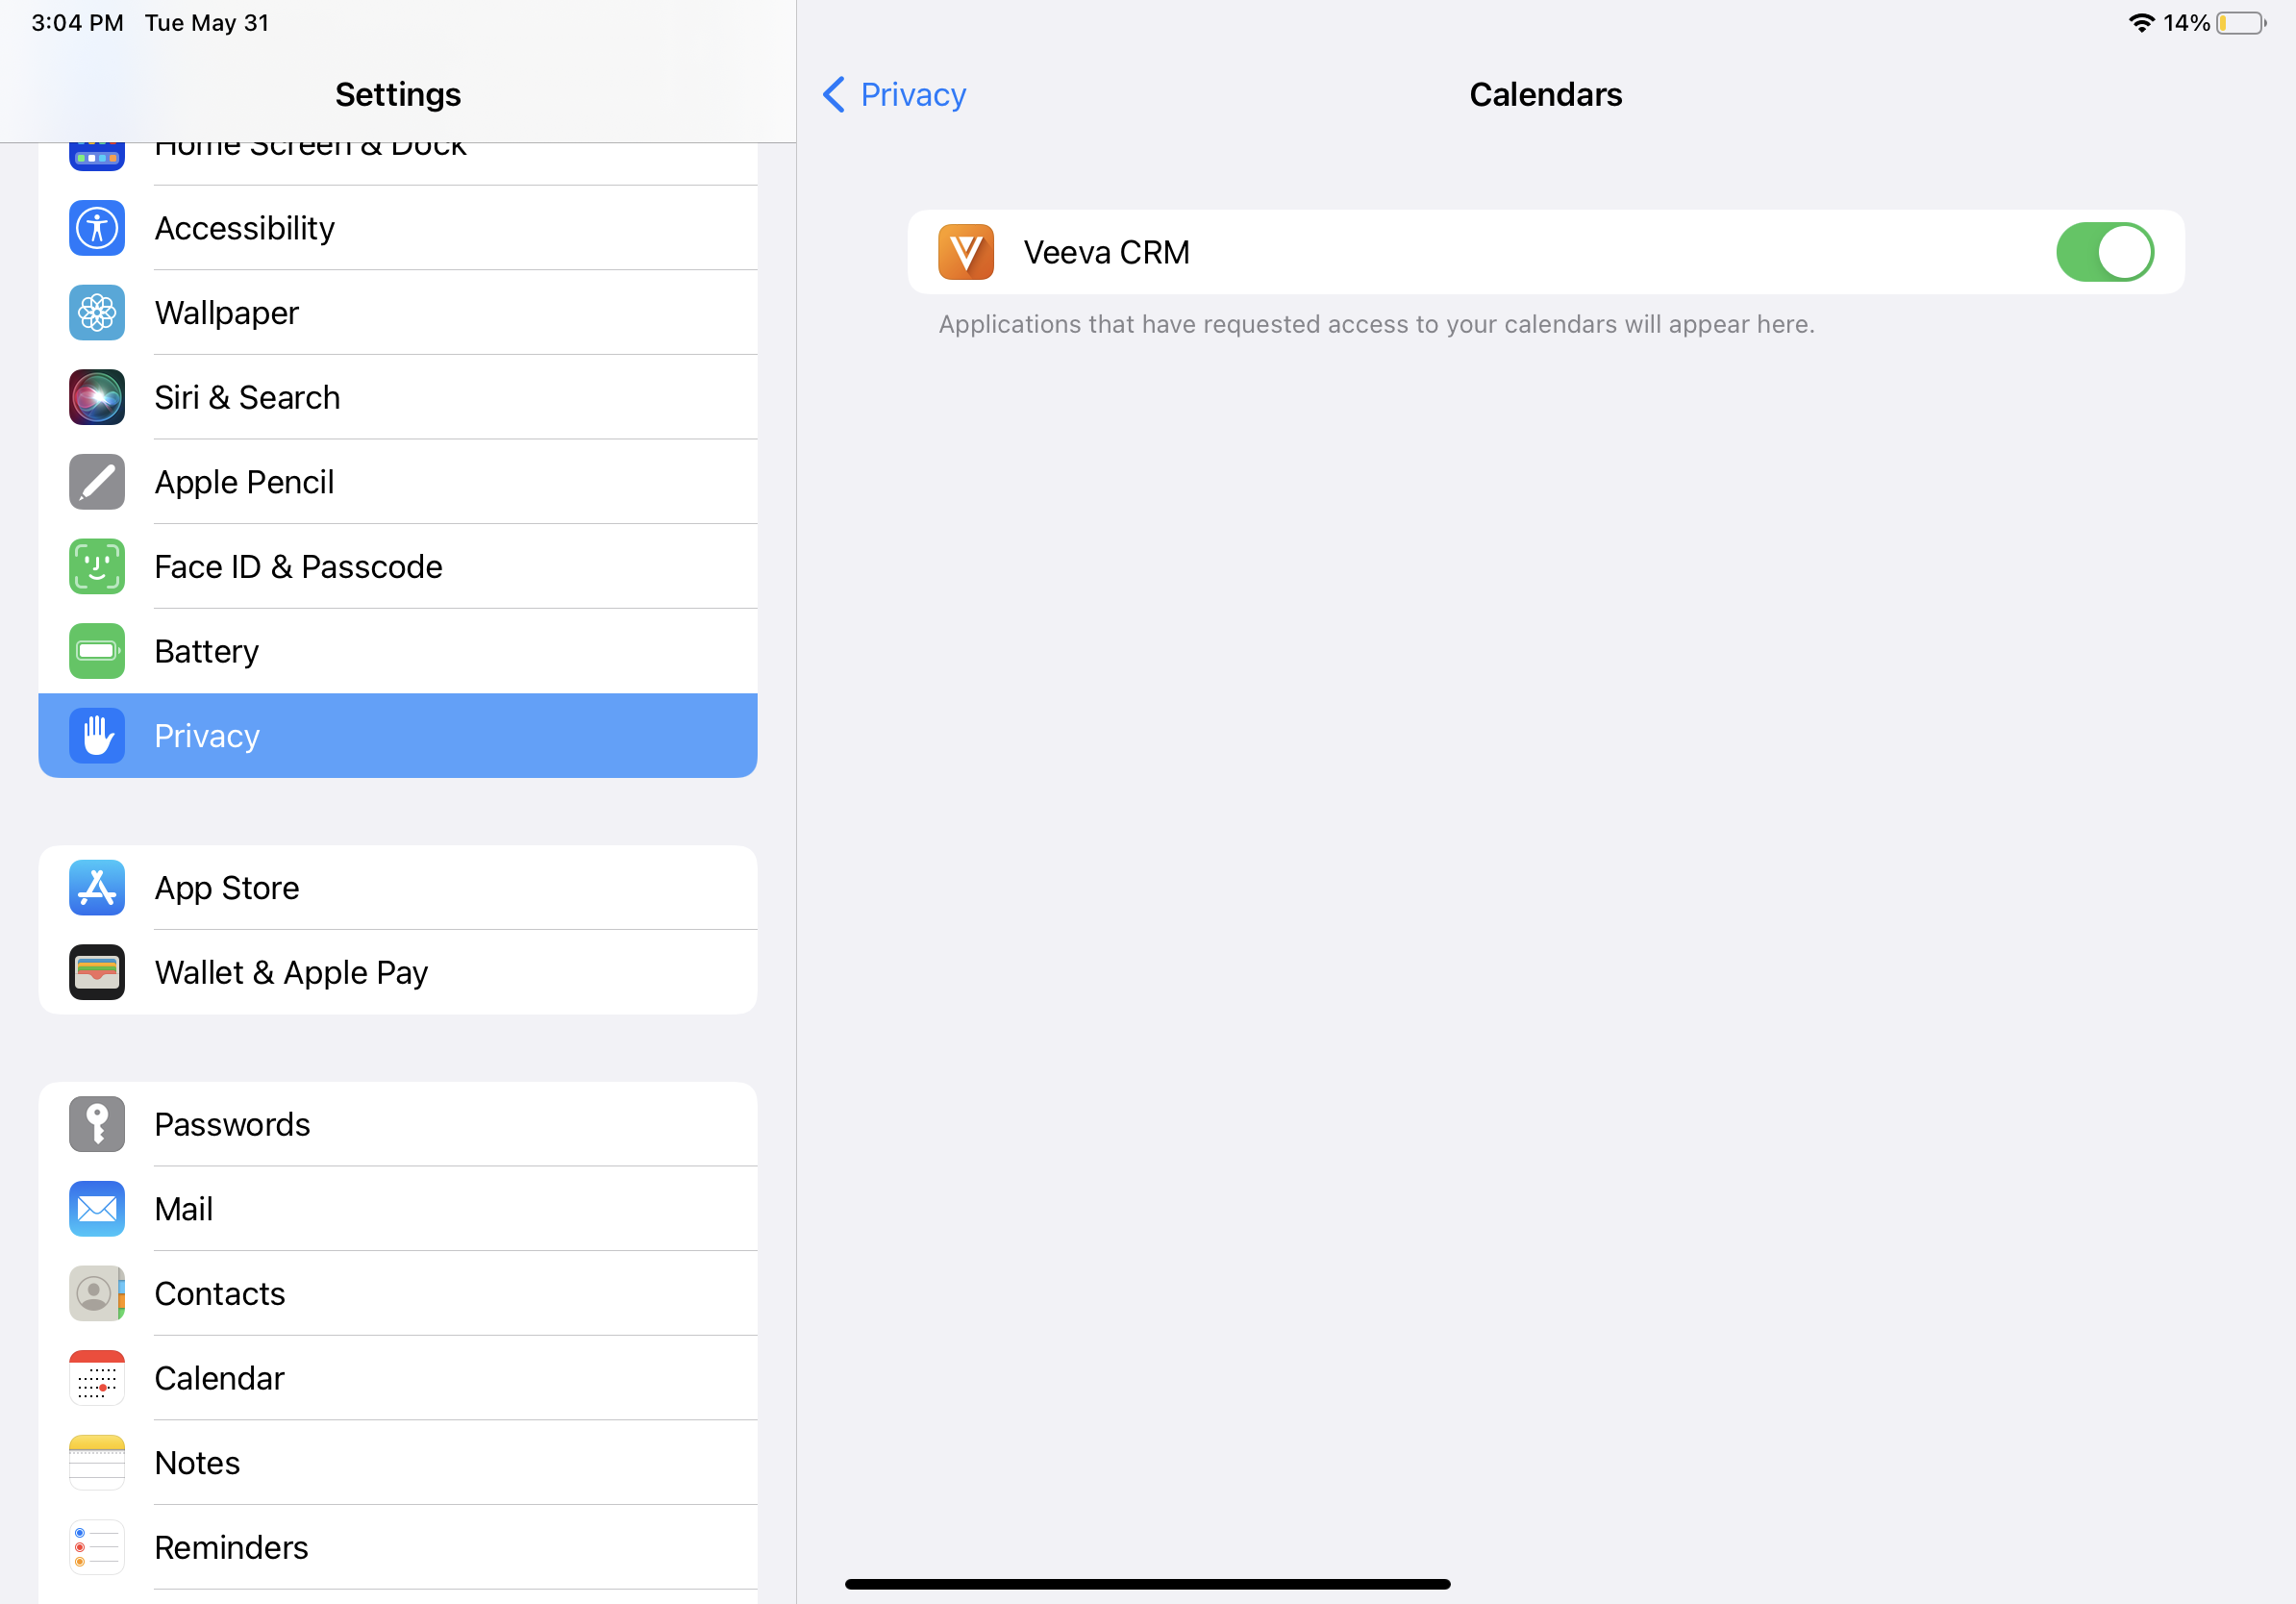The image size is (2296, 1604).
Task: Open the App Store icon
Action: pyautogui.click(x=97, y=888)
